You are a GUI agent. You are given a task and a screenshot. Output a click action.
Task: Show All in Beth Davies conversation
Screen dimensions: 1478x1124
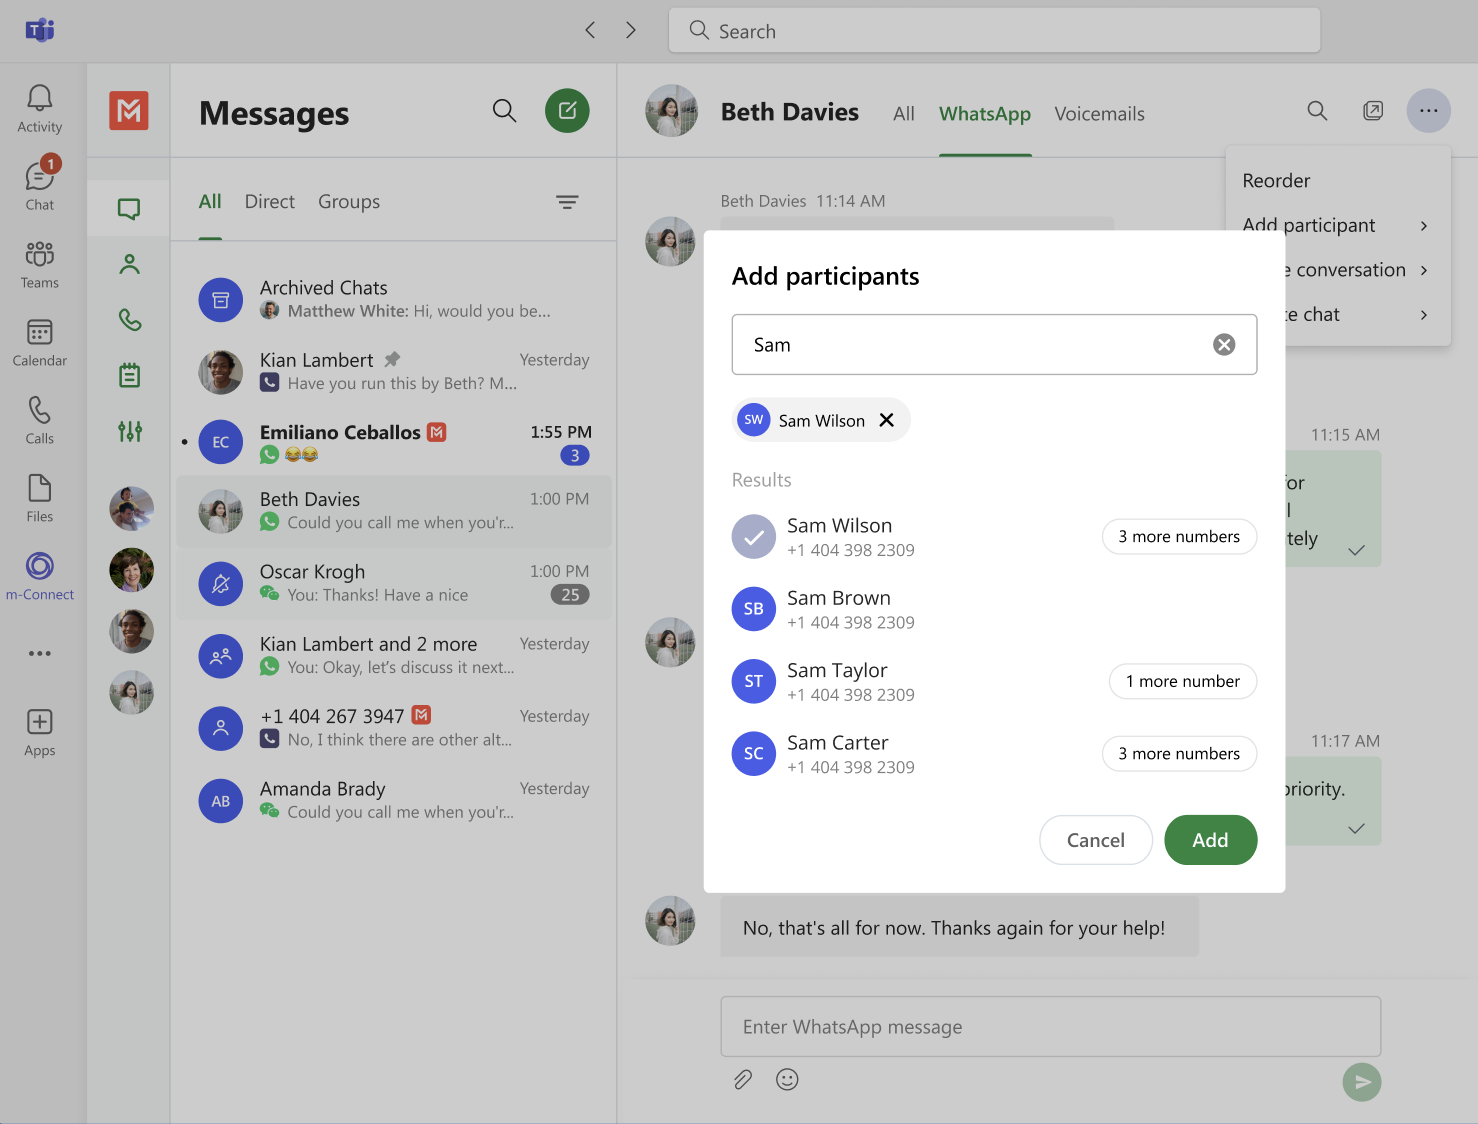coord(904,114)
